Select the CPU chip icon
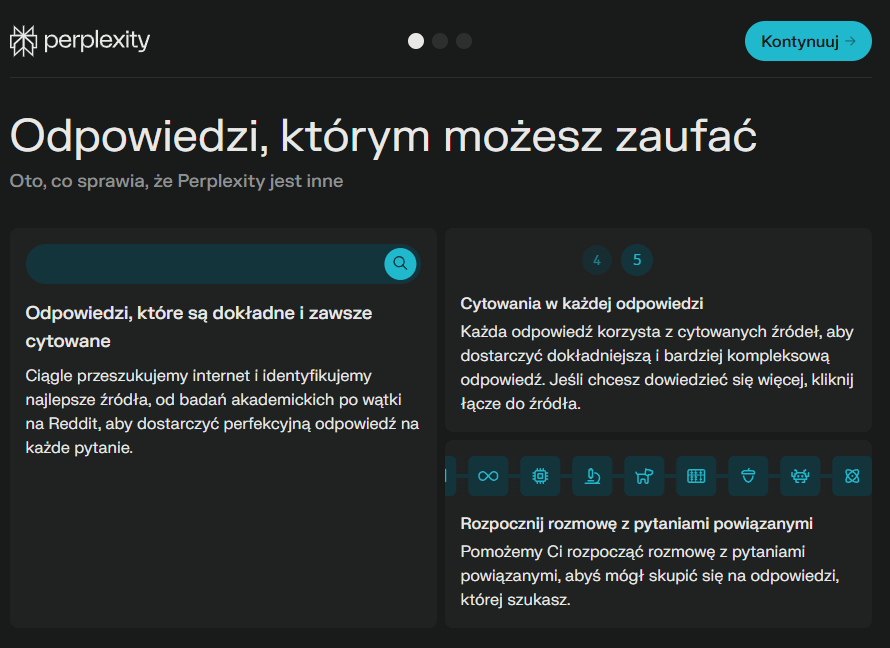 pyautogui.click(x=540, y=476)
